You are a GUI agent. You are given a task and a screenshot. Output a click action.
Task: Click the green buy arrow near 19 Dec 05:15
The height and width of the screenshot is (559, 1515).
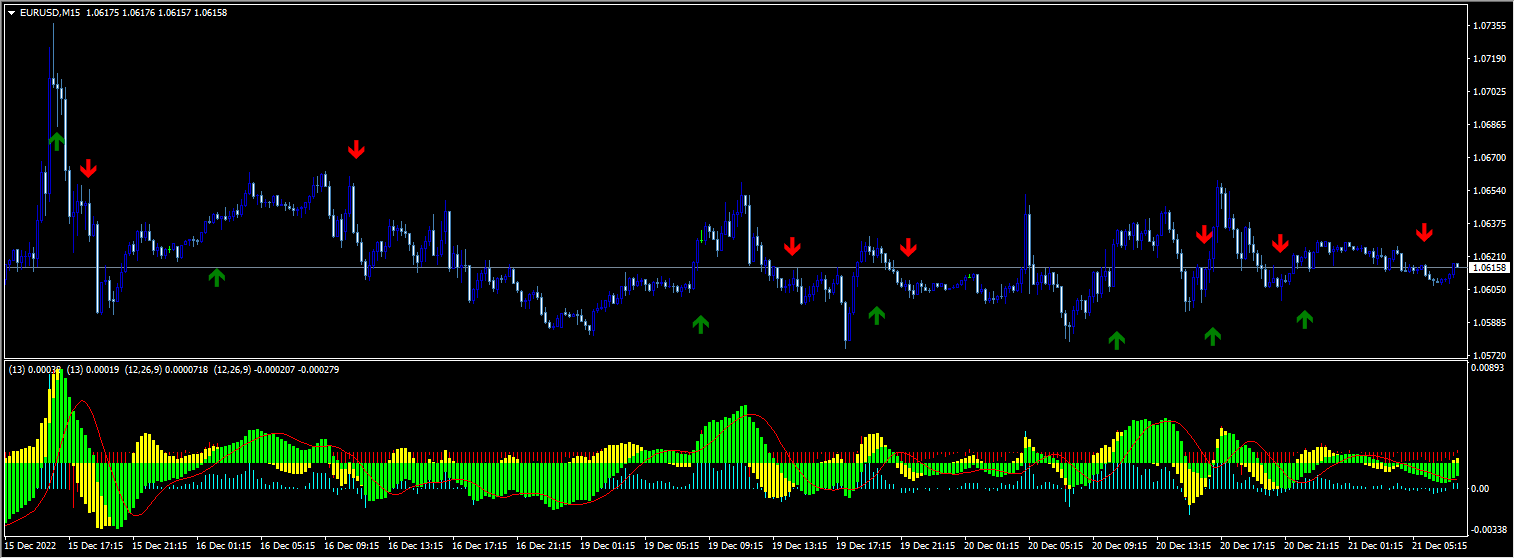pos(700,323)
